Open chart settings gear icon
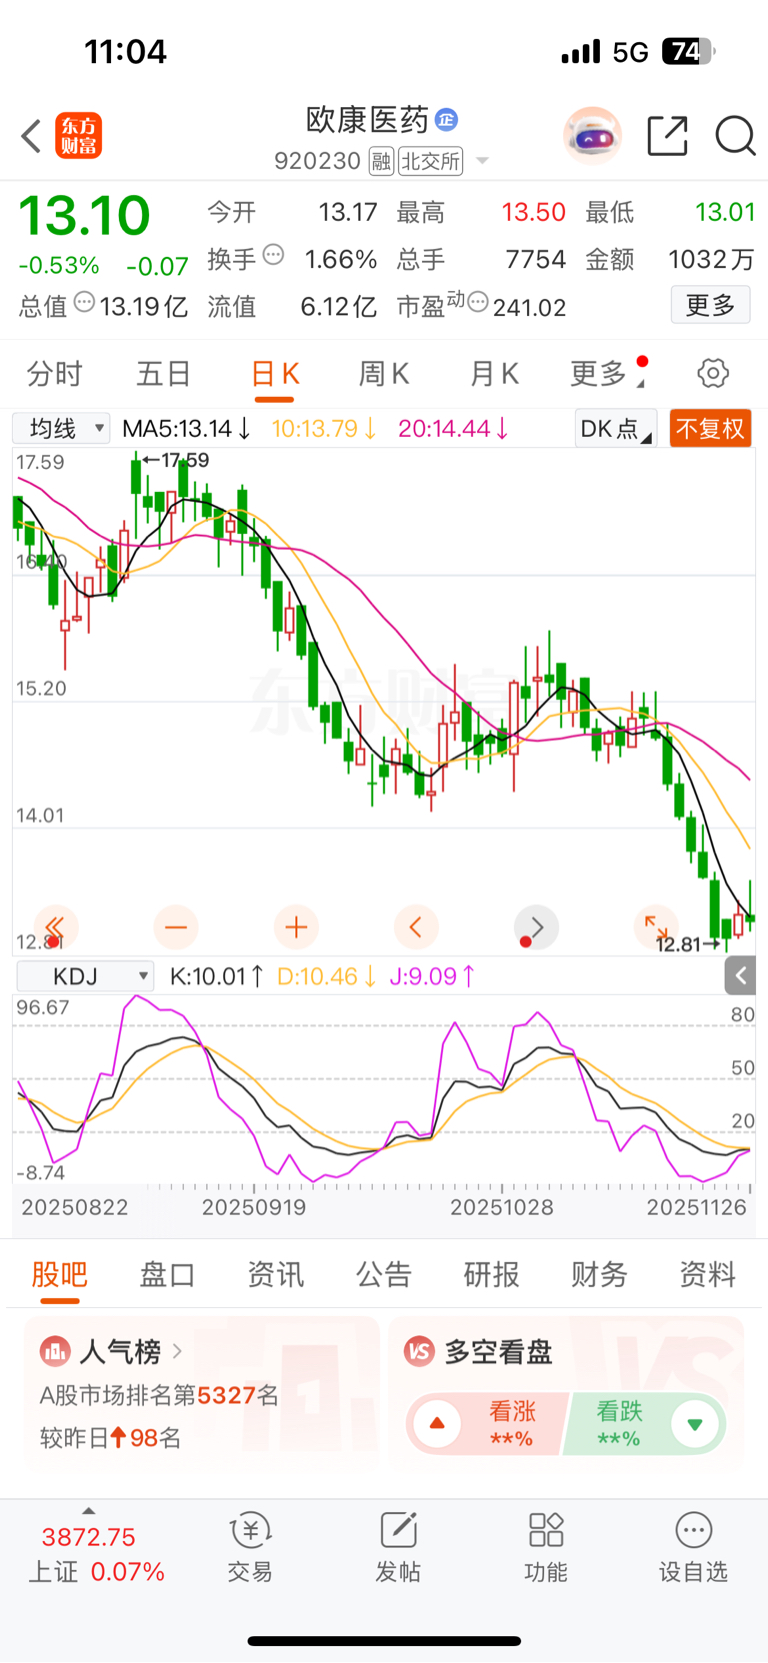Screen dimensions: 768x1663 pos(713,374)
